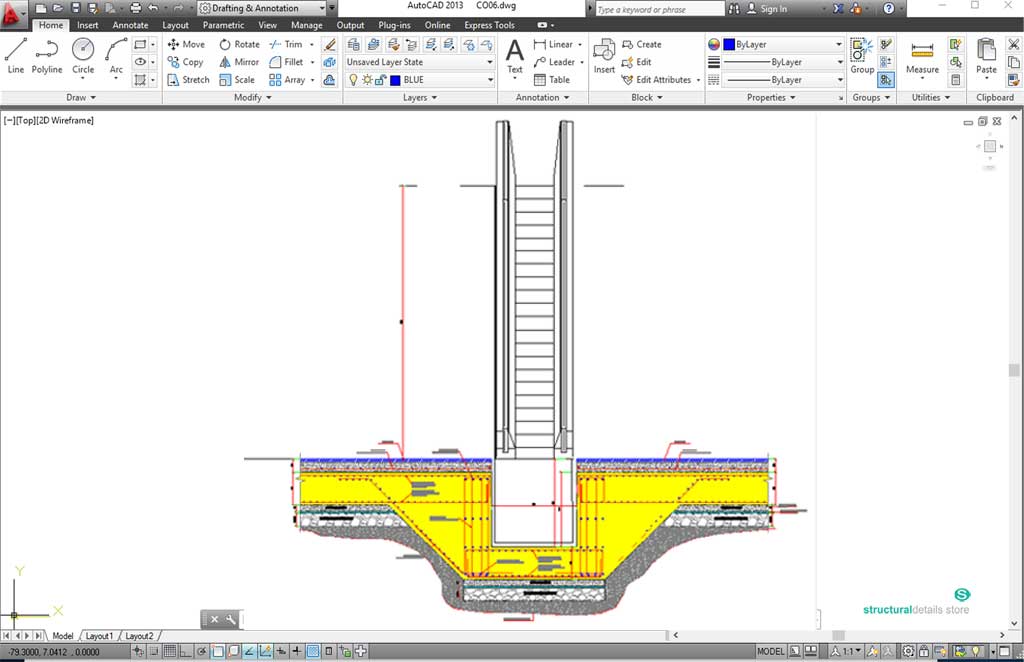Click the blue ByLayer color swatch
This screenshot has height=662, width=1024.
pyautogui.click(x=729, y=45)
